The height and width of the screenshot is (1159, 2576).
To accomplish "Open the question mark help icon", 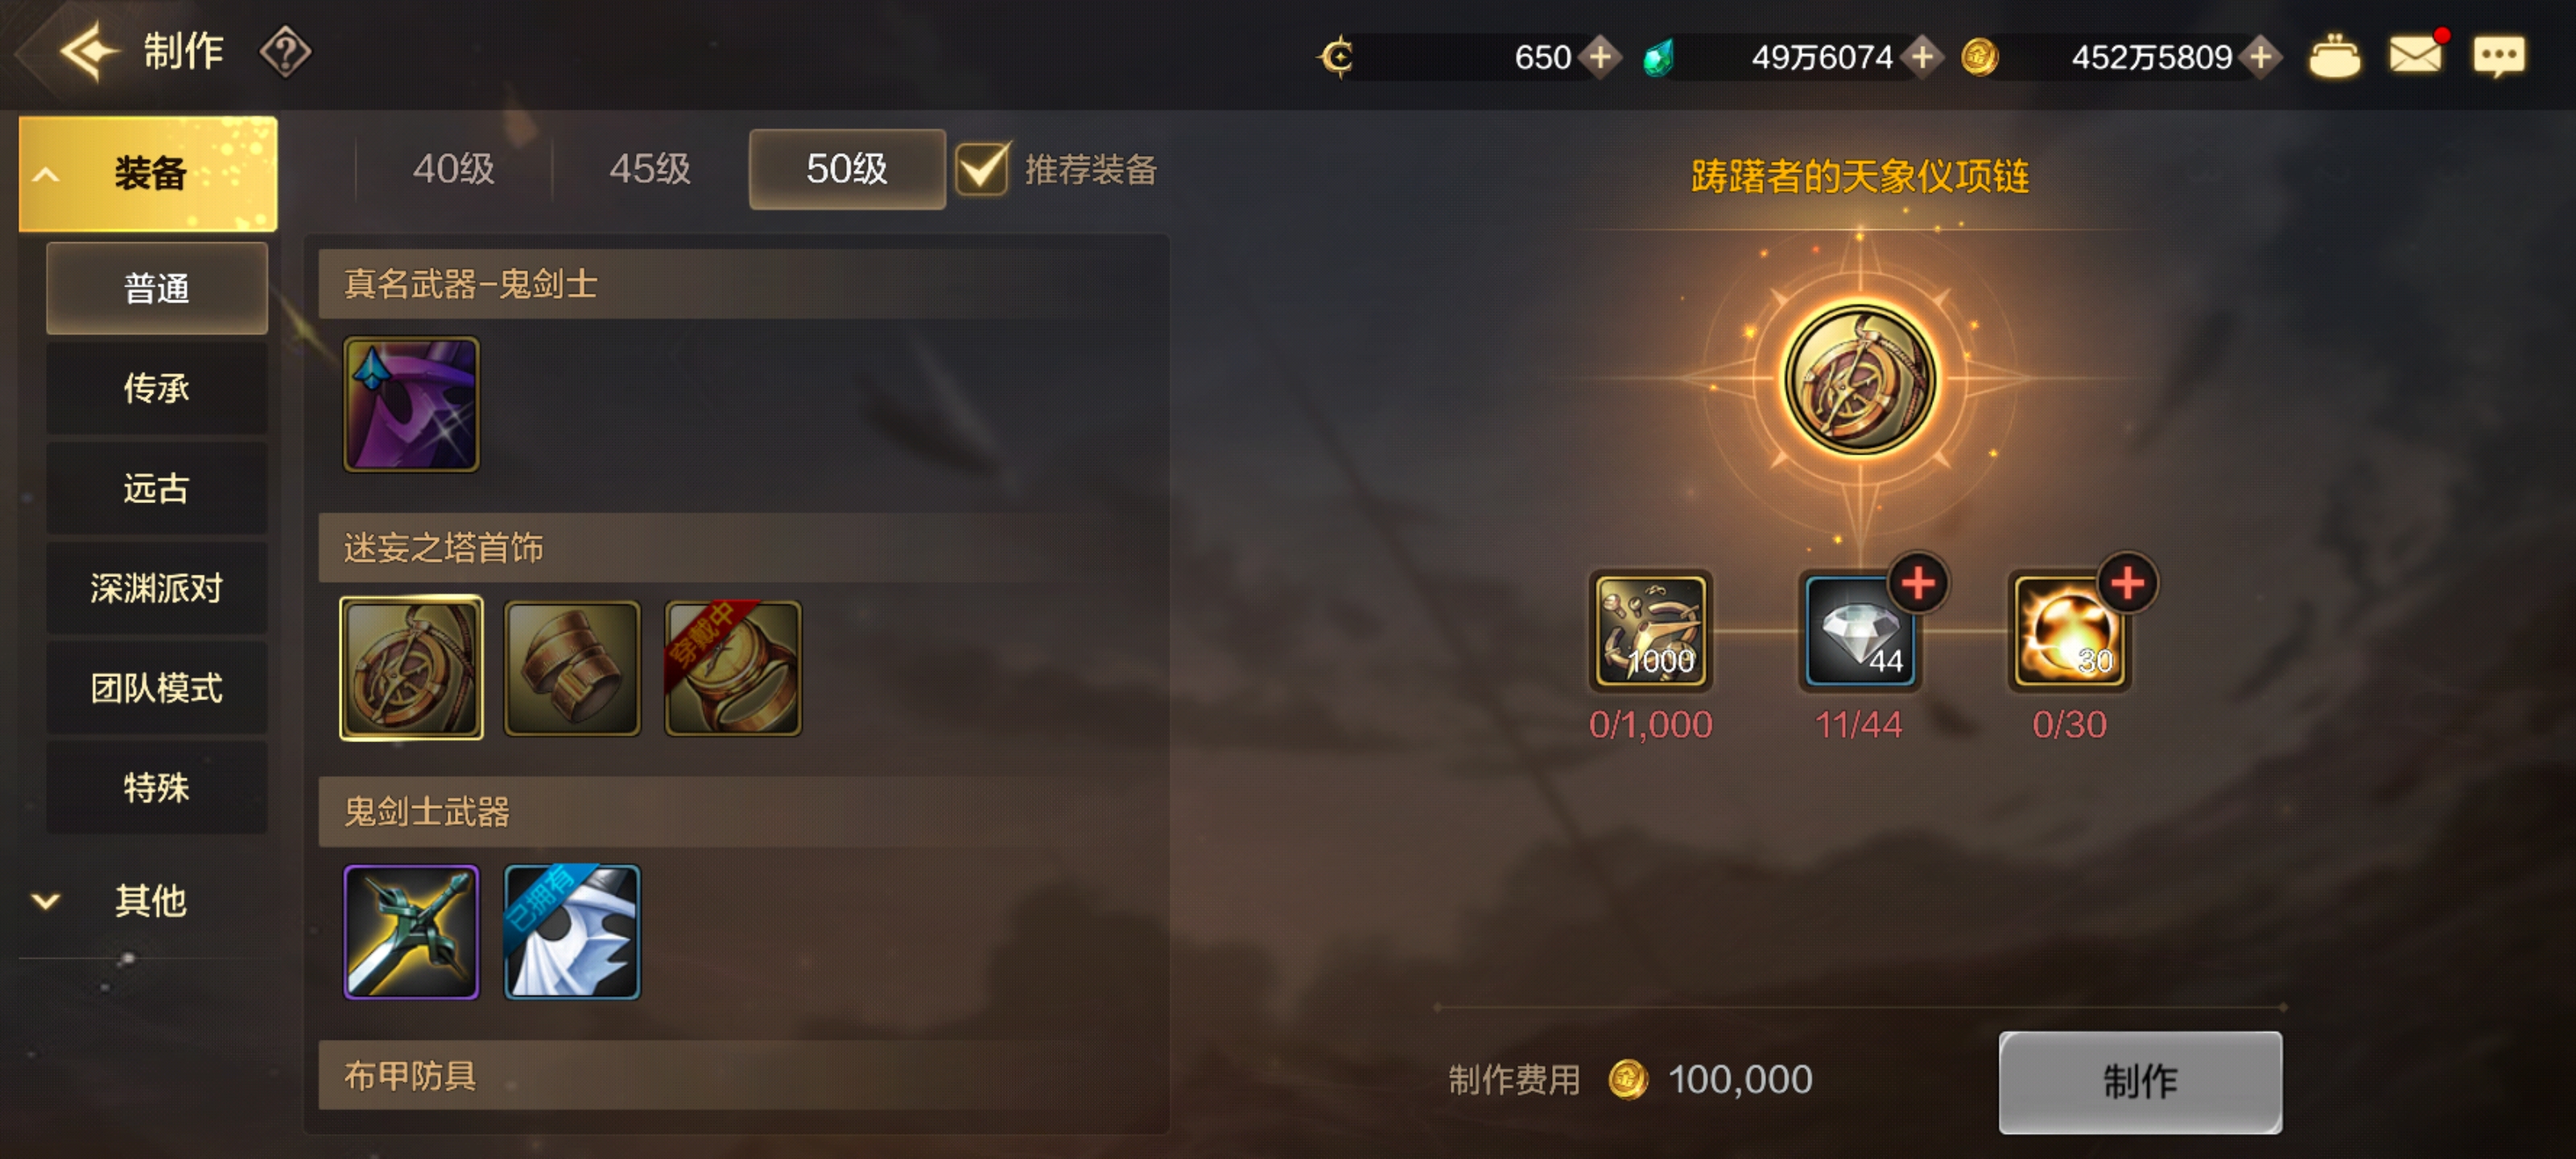I will point(285,52).
